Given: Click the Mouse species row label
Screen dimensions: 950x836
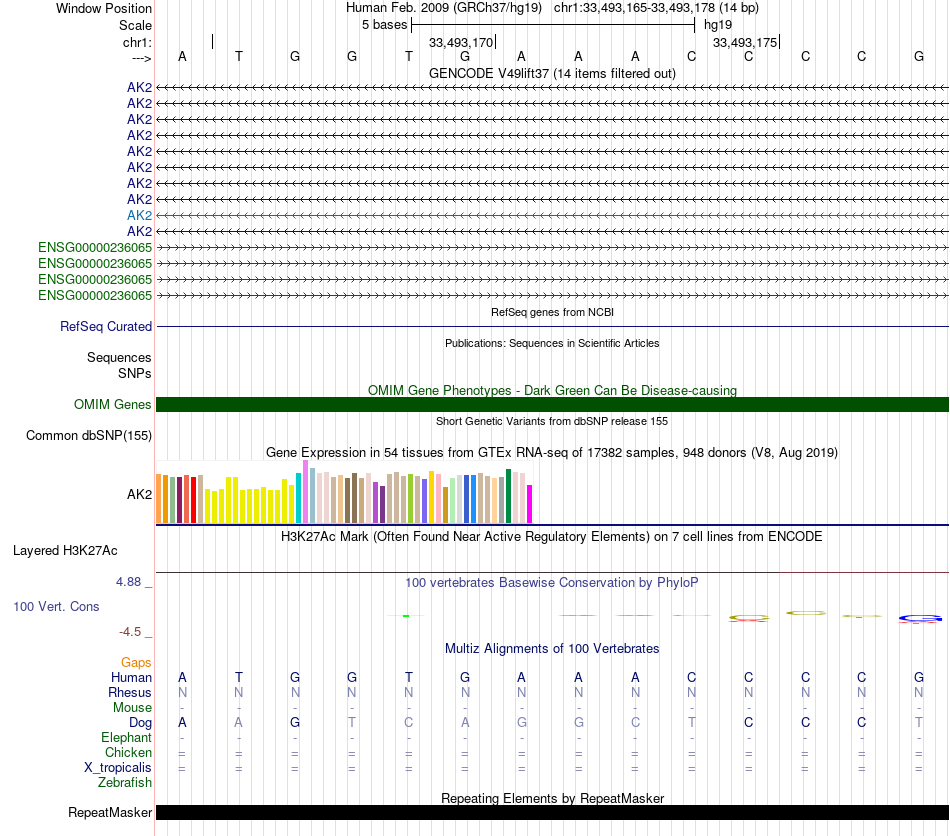Looking at the screenshot, I should [x=132, y=708].
